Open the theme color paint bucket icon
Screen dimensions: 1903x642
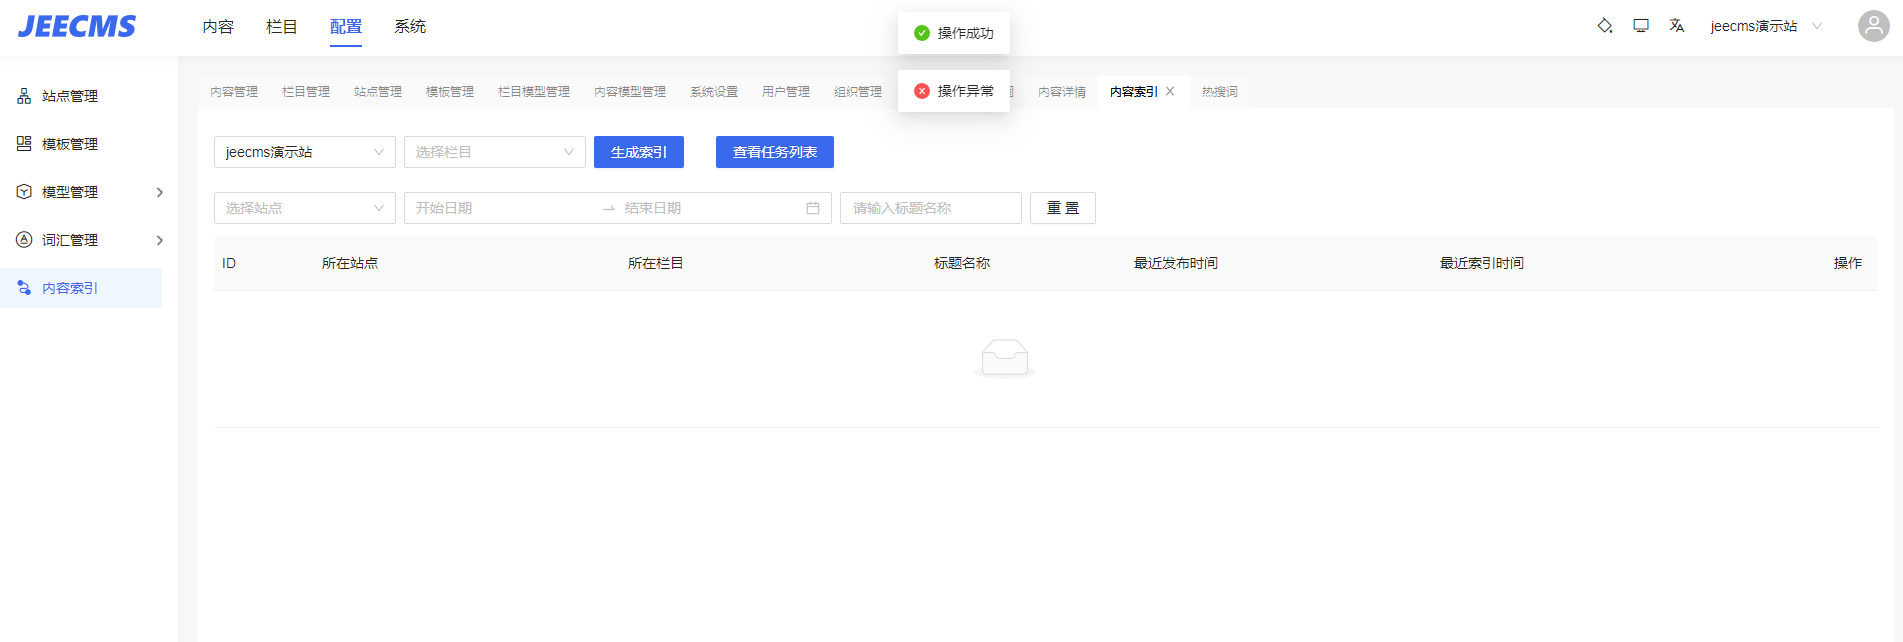(1605, 26)
